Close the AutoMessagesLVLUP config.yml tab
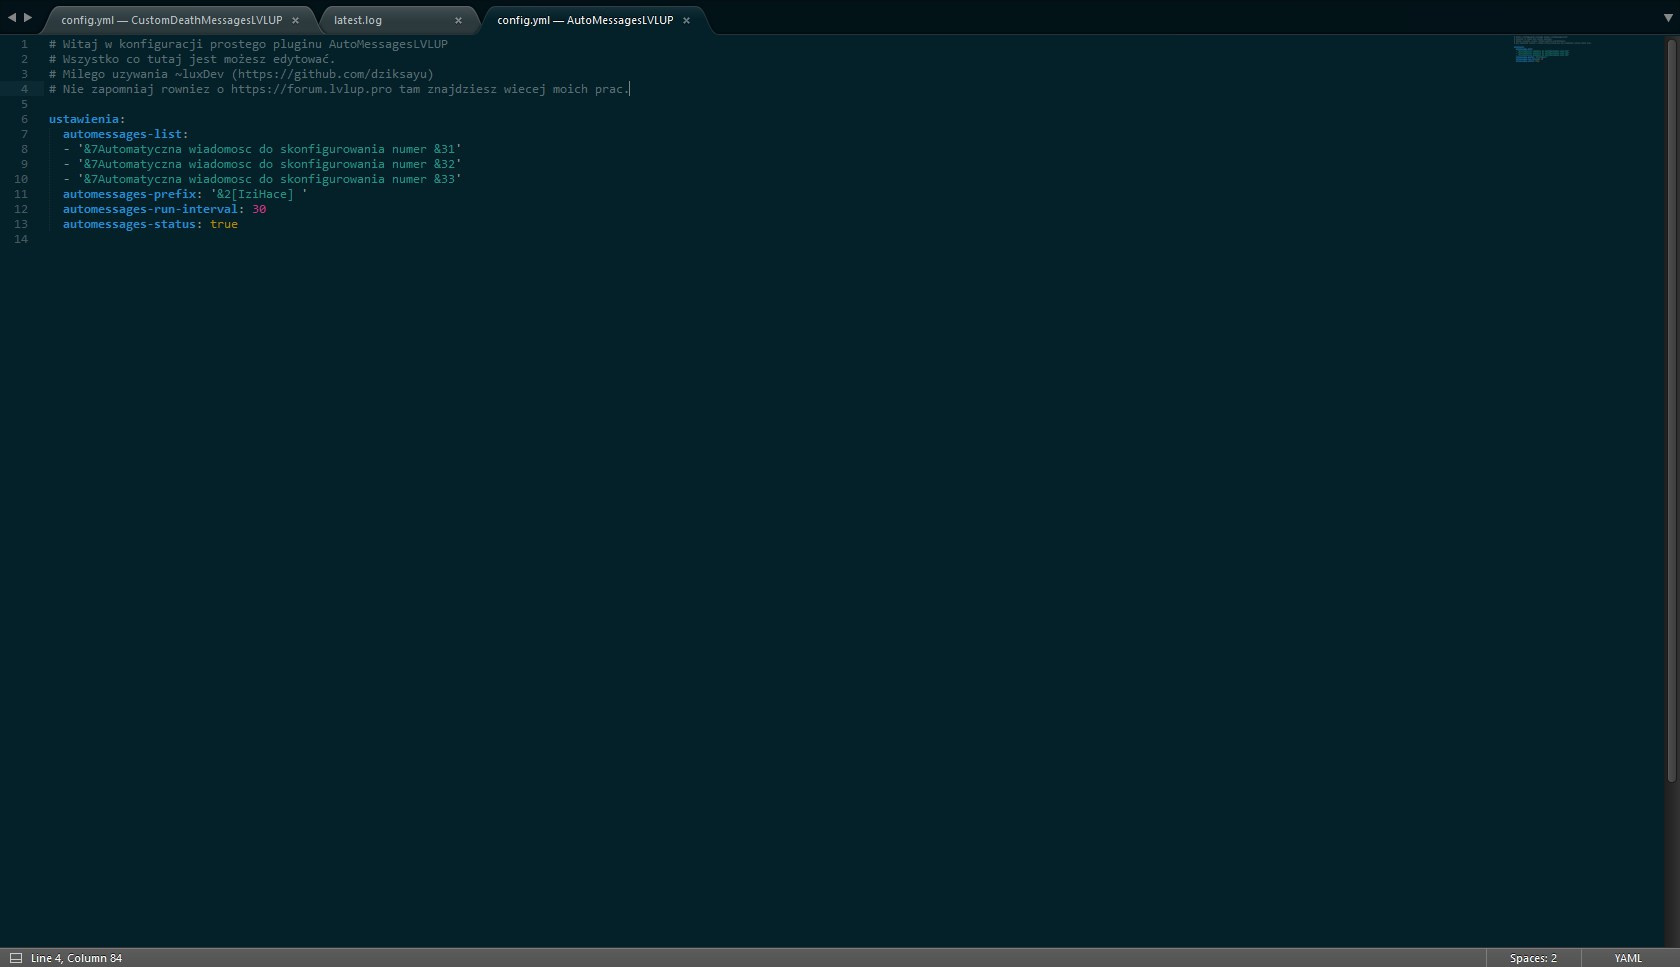This screenshot has width=1680, height=967. point(686,20)
